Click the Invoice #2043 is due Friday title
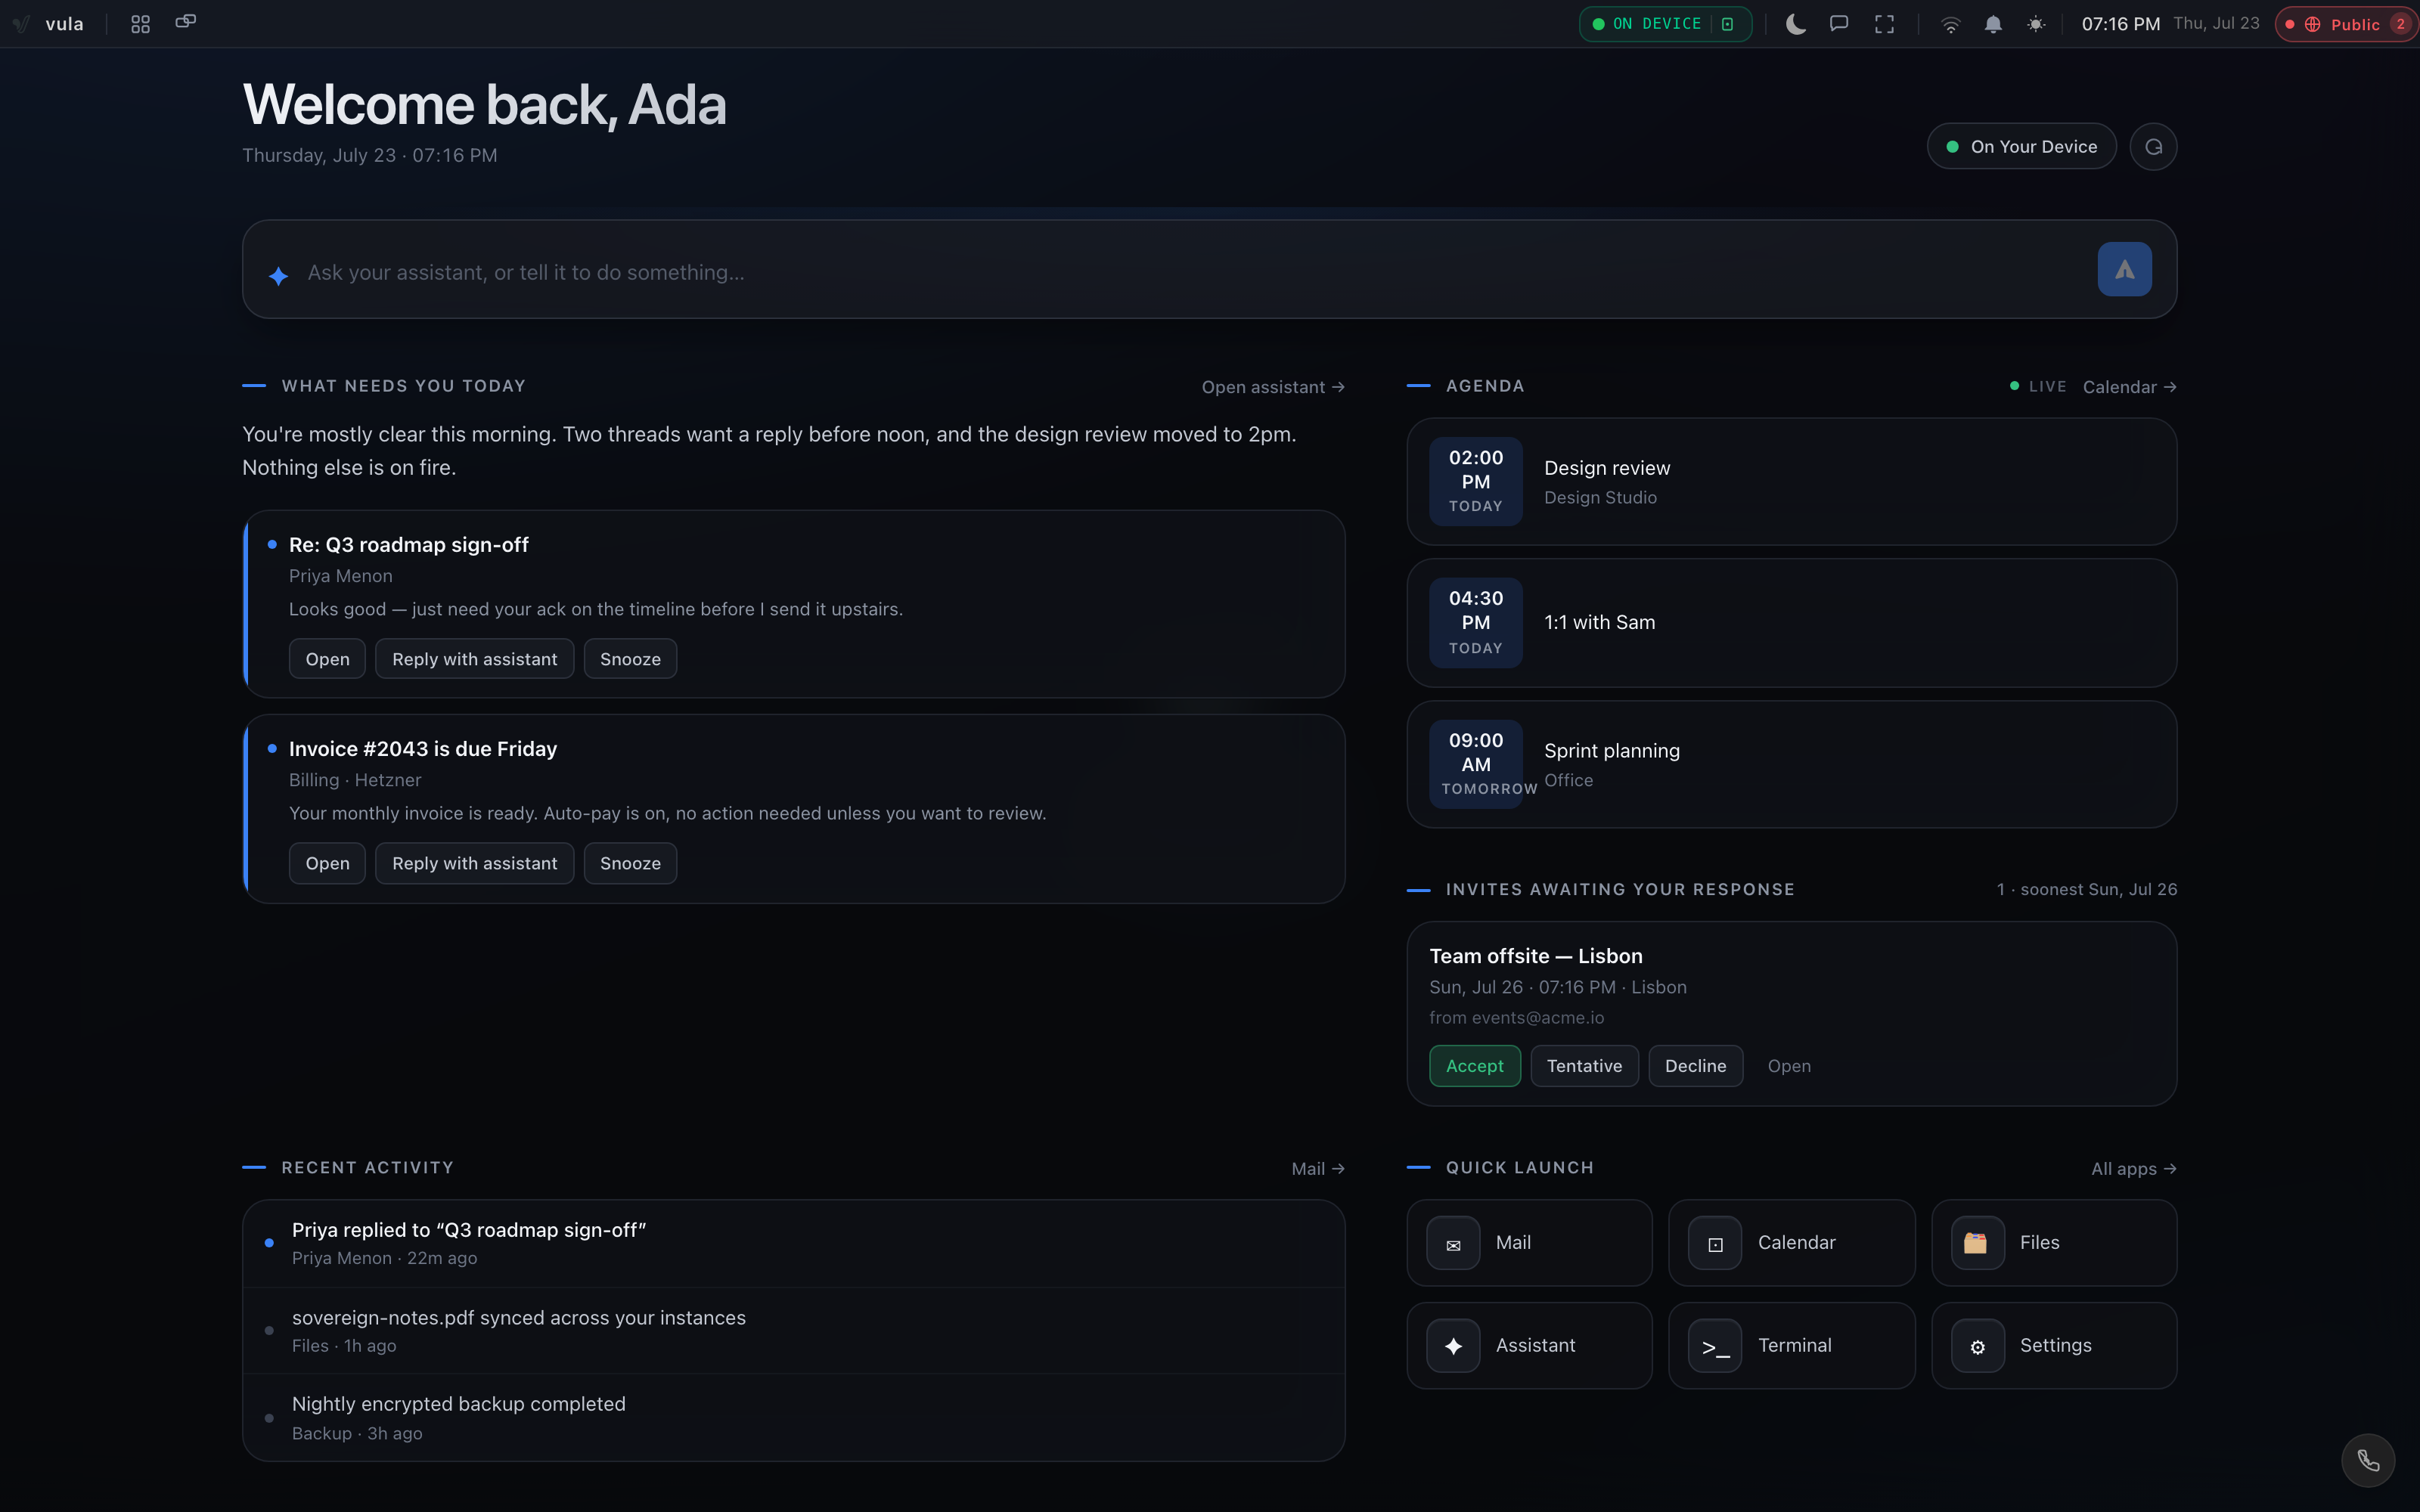Viewport: 2420px width, 1512px height. [423, 749]
